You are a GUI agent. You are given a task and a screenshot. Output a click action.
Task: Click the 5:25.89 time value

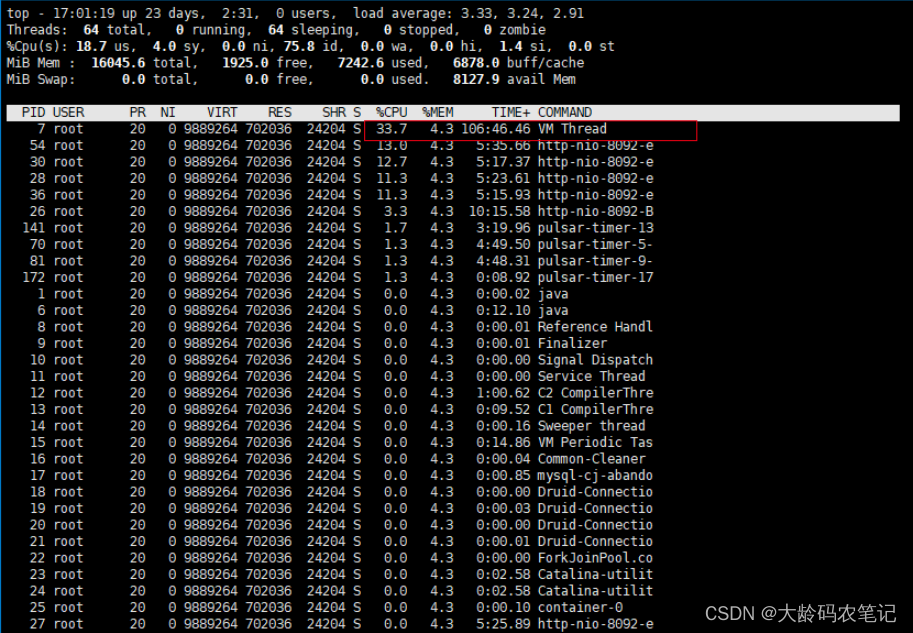(504, 624)
